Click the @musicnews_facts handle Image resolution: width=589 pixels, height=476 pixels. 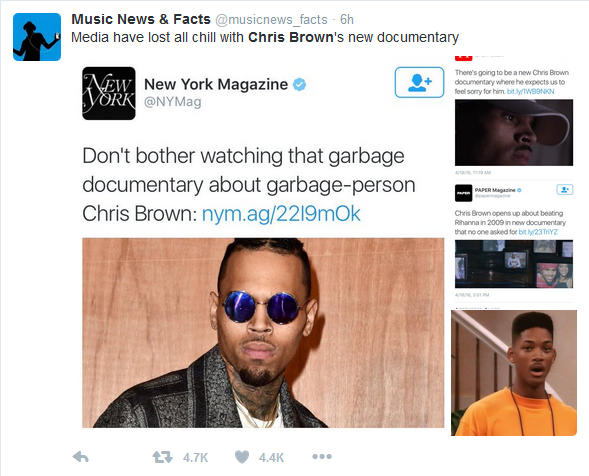271,20
